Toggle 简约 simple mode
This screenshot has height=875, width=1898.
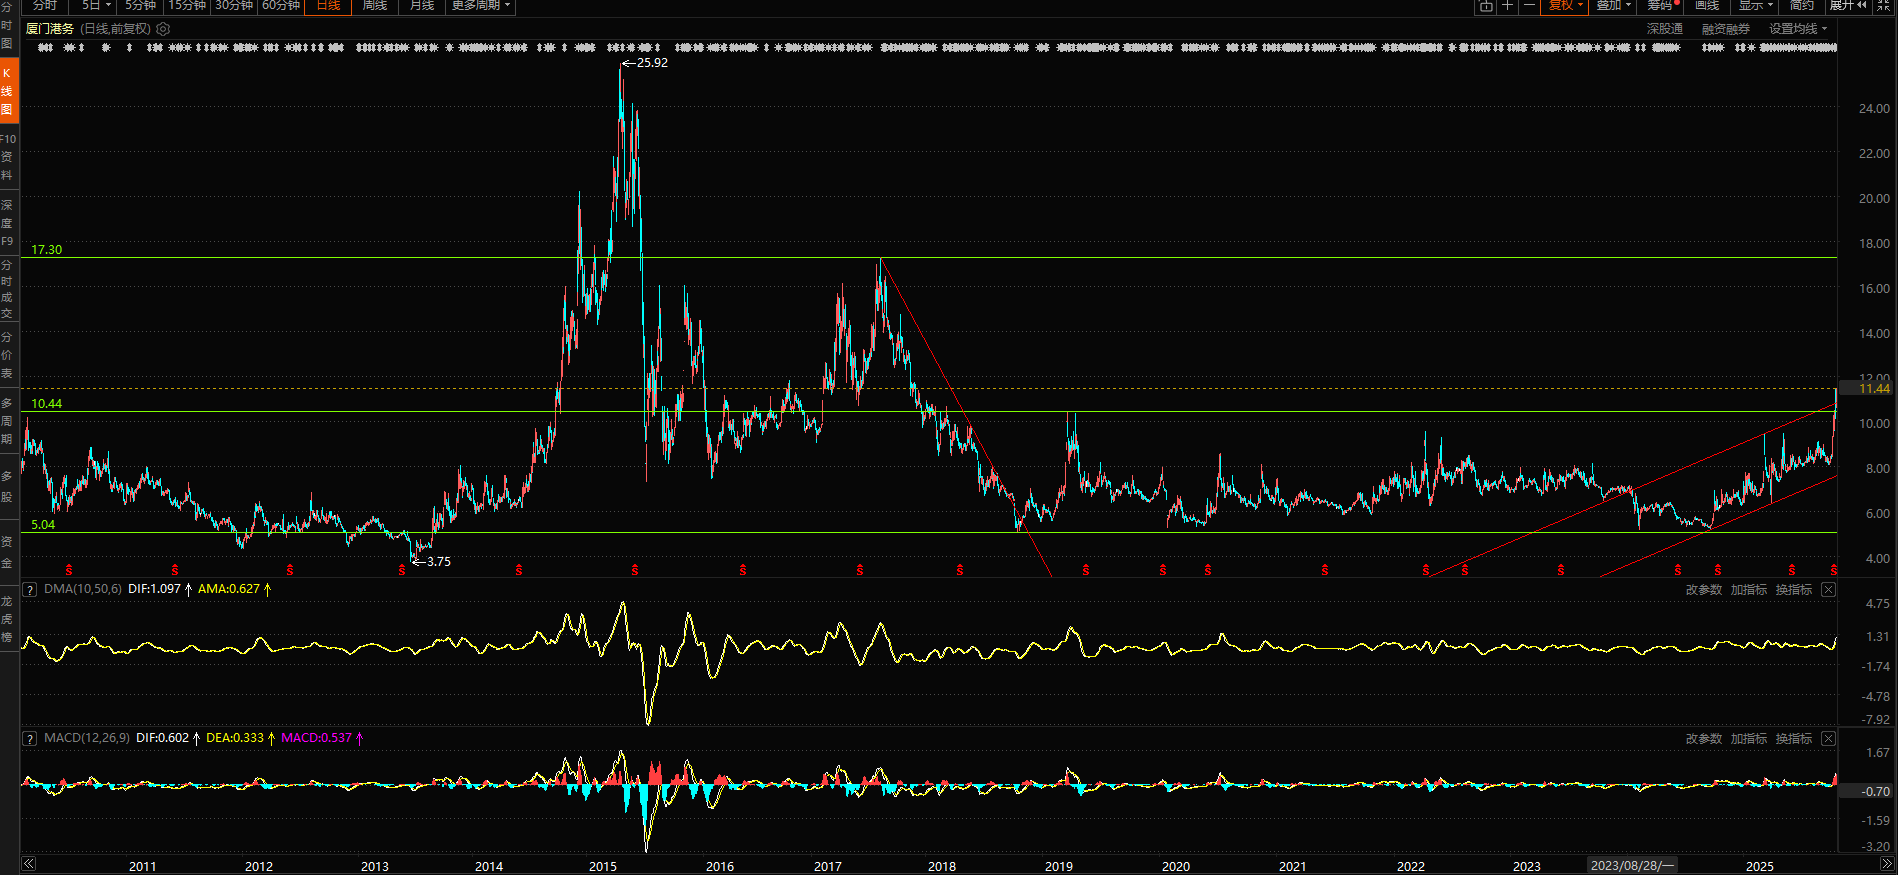click(x=1802, y=6)
